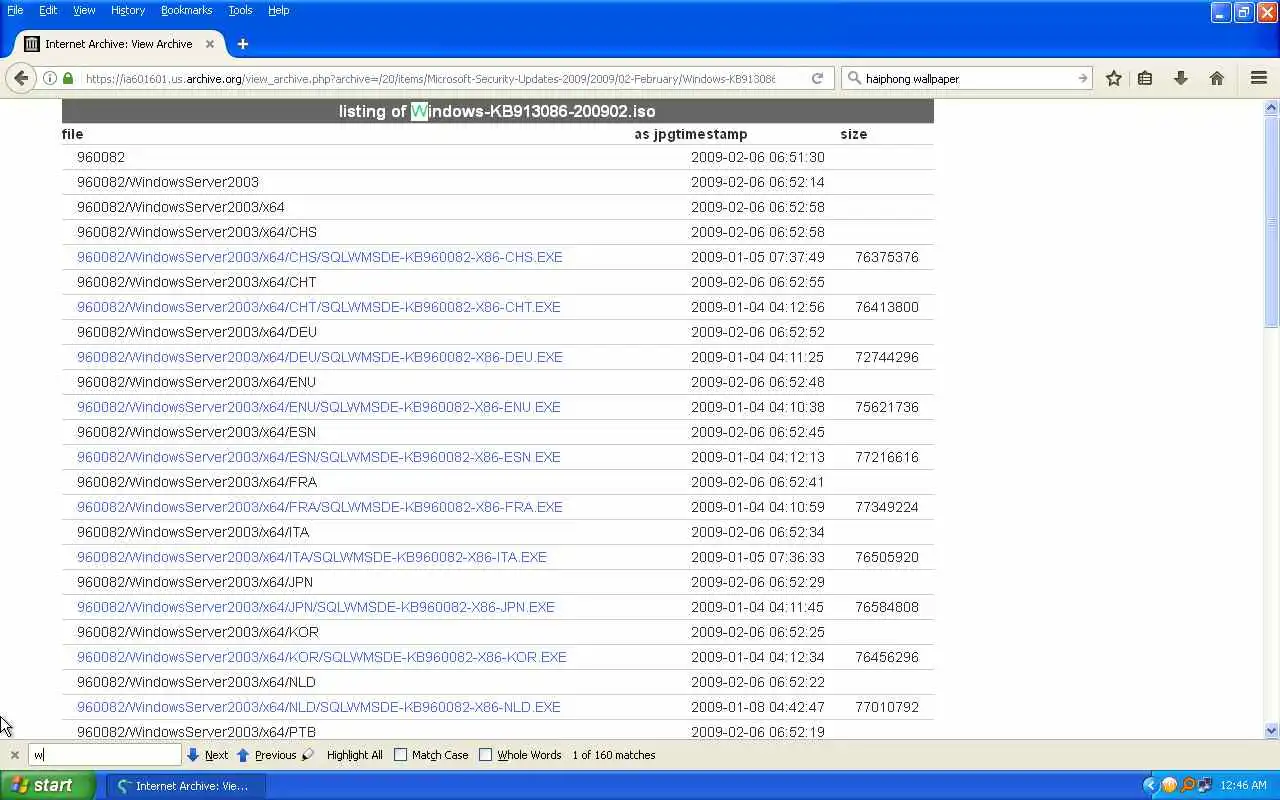The height and width of the screenshot is (800, 1280).
Task: Open the Help menu
Action: (x=278, y=10)
